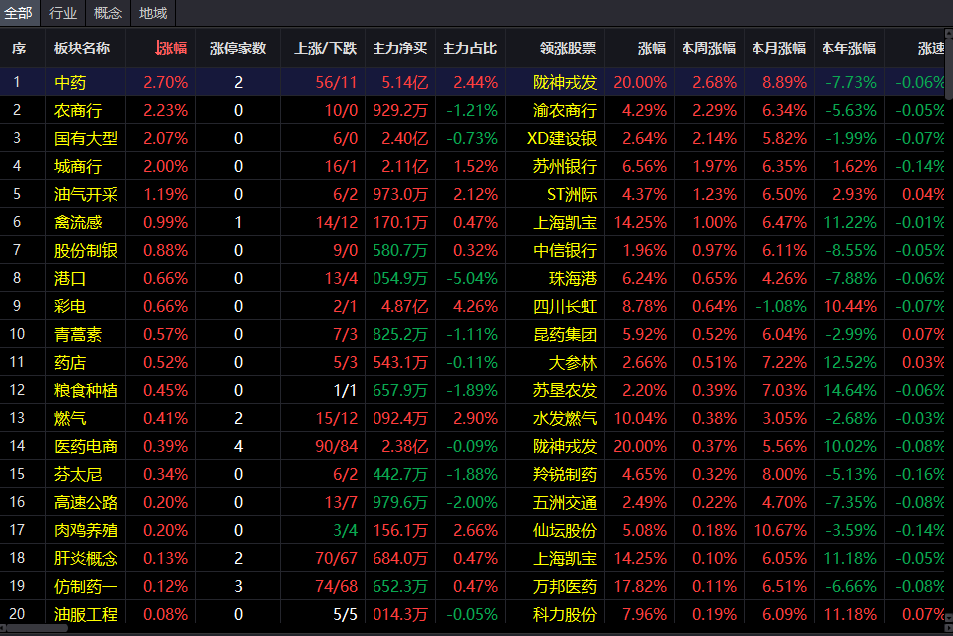The height and width of the screenshot is (636, 953).
Task: Select the 农商行 sector row
Action: 472,110
